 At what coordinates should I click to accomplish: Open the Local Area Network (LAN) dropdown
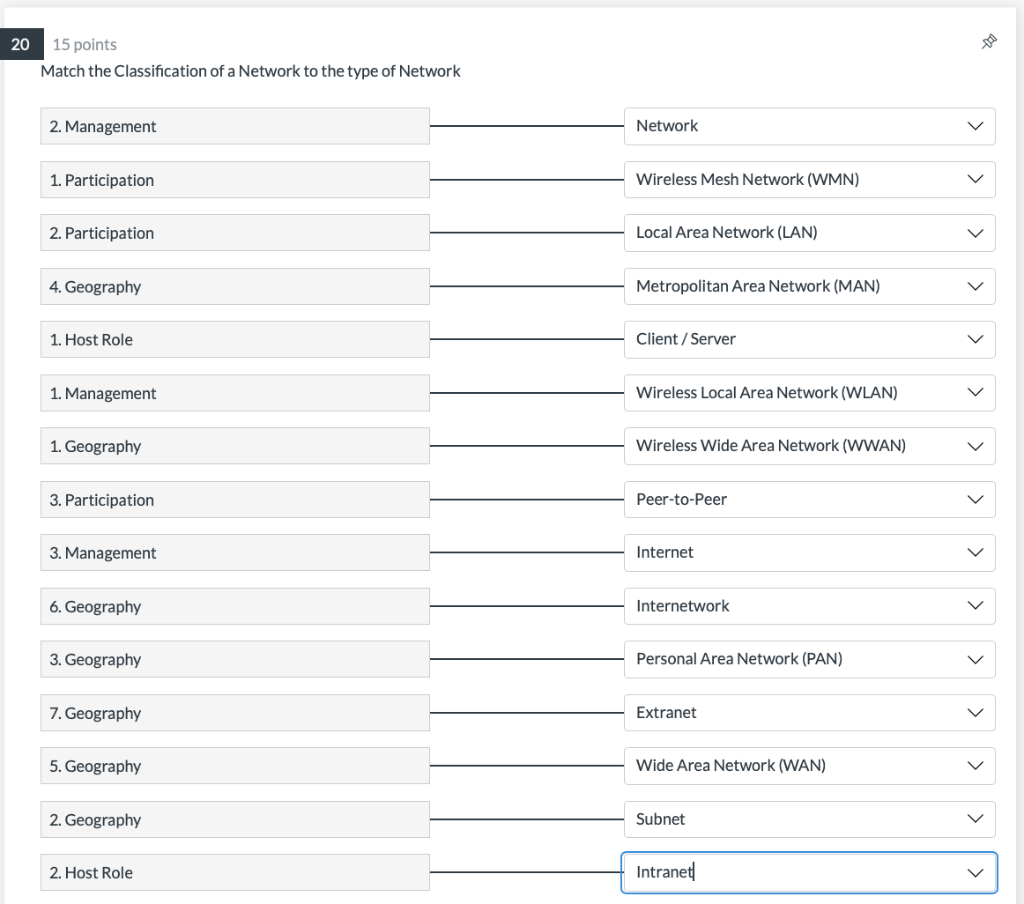[809, 233]
